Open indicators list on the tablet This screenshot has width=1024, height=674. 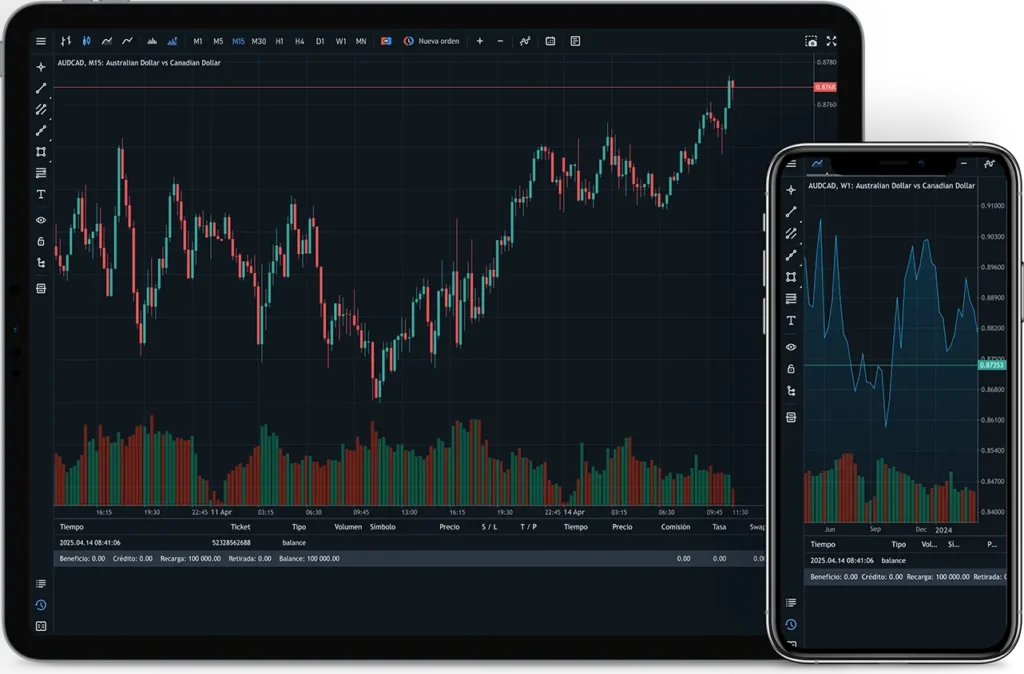pos(525,41)
